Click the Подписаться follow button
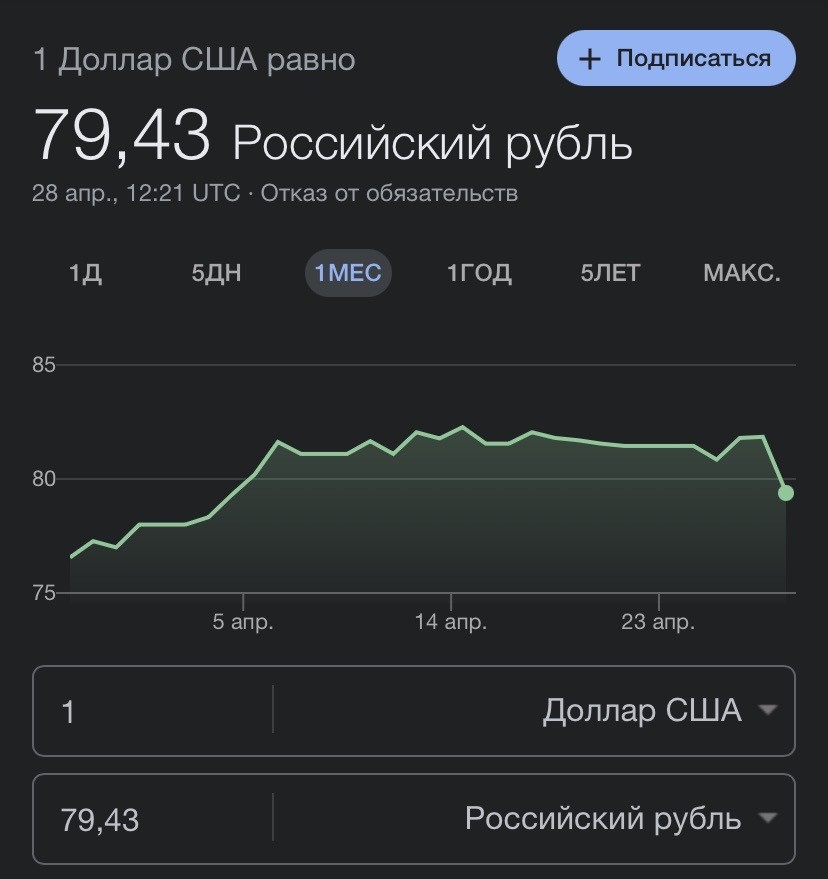828x879 pixels. [676, 58]
